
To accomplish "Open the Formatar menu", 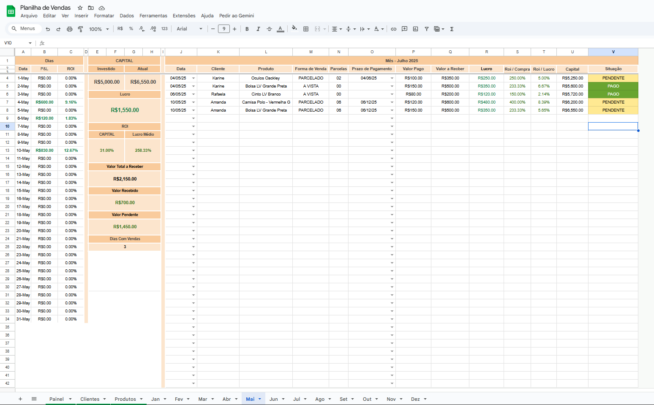I will [x=104, y=16].
